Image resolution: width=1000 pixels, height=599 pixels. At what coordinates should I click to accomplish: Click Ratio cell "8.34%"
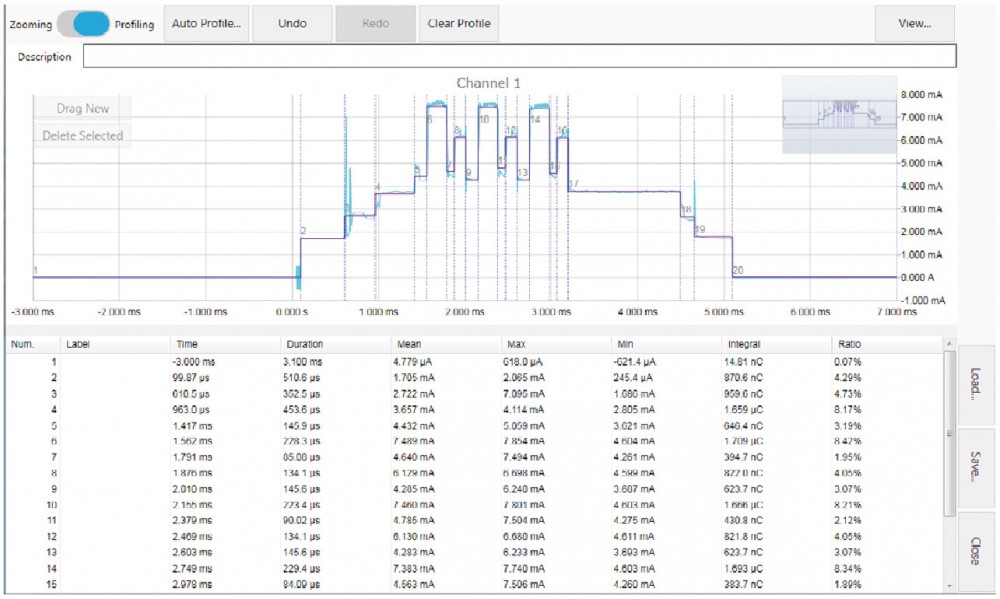click(848, 568)
